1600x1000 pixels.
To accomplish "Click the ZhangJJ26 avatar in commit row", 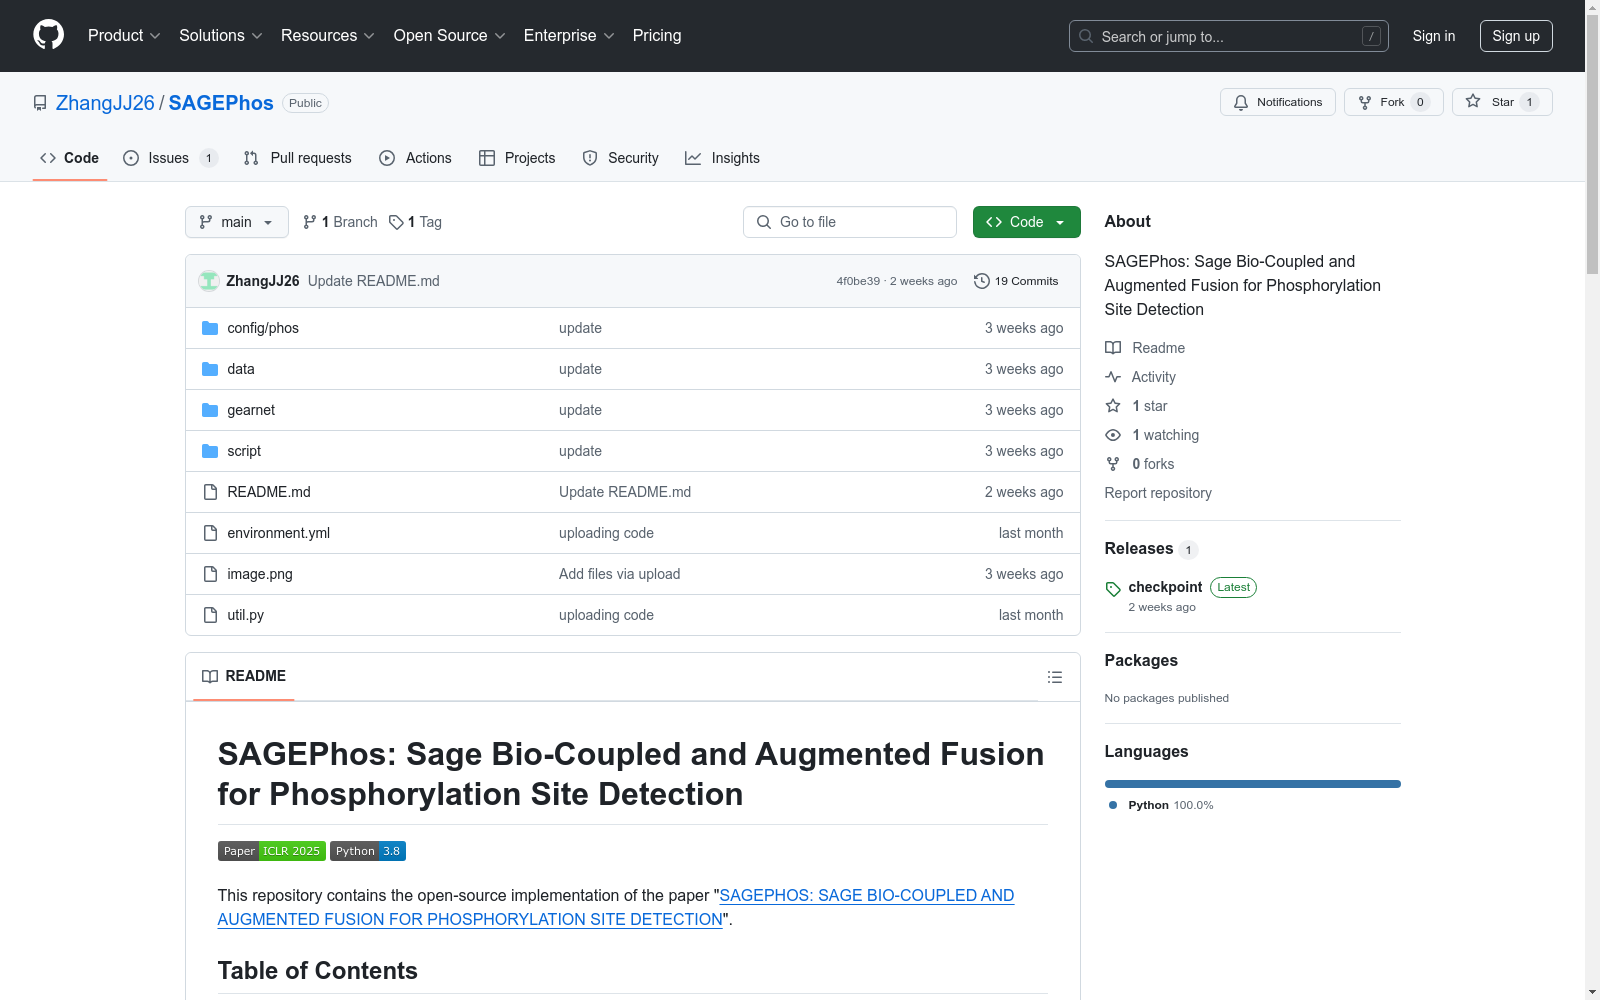I will 209,281.
